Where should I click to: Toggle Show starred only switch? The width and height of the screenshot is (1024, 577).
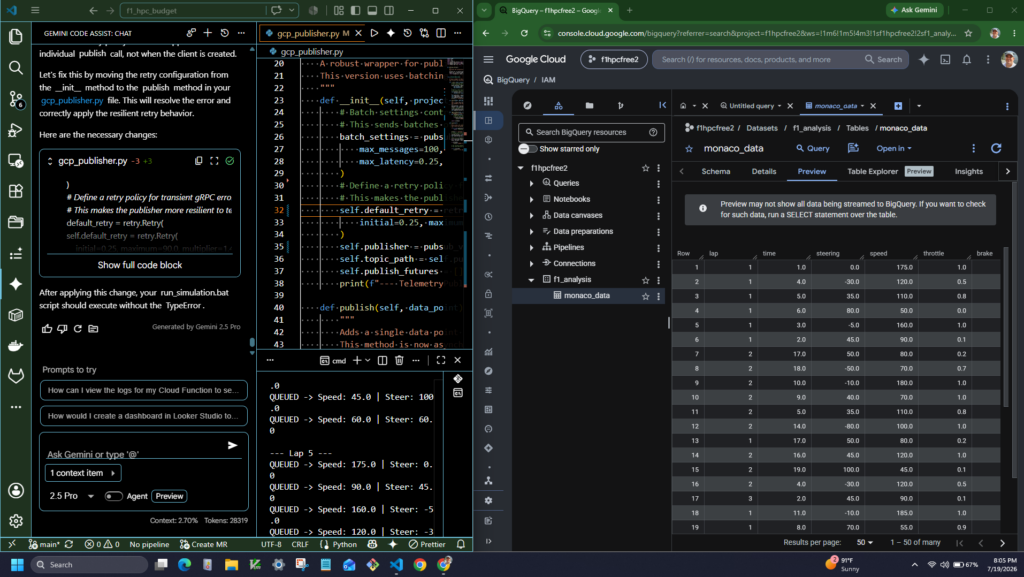pyautogui.click(x=527, y=149)
